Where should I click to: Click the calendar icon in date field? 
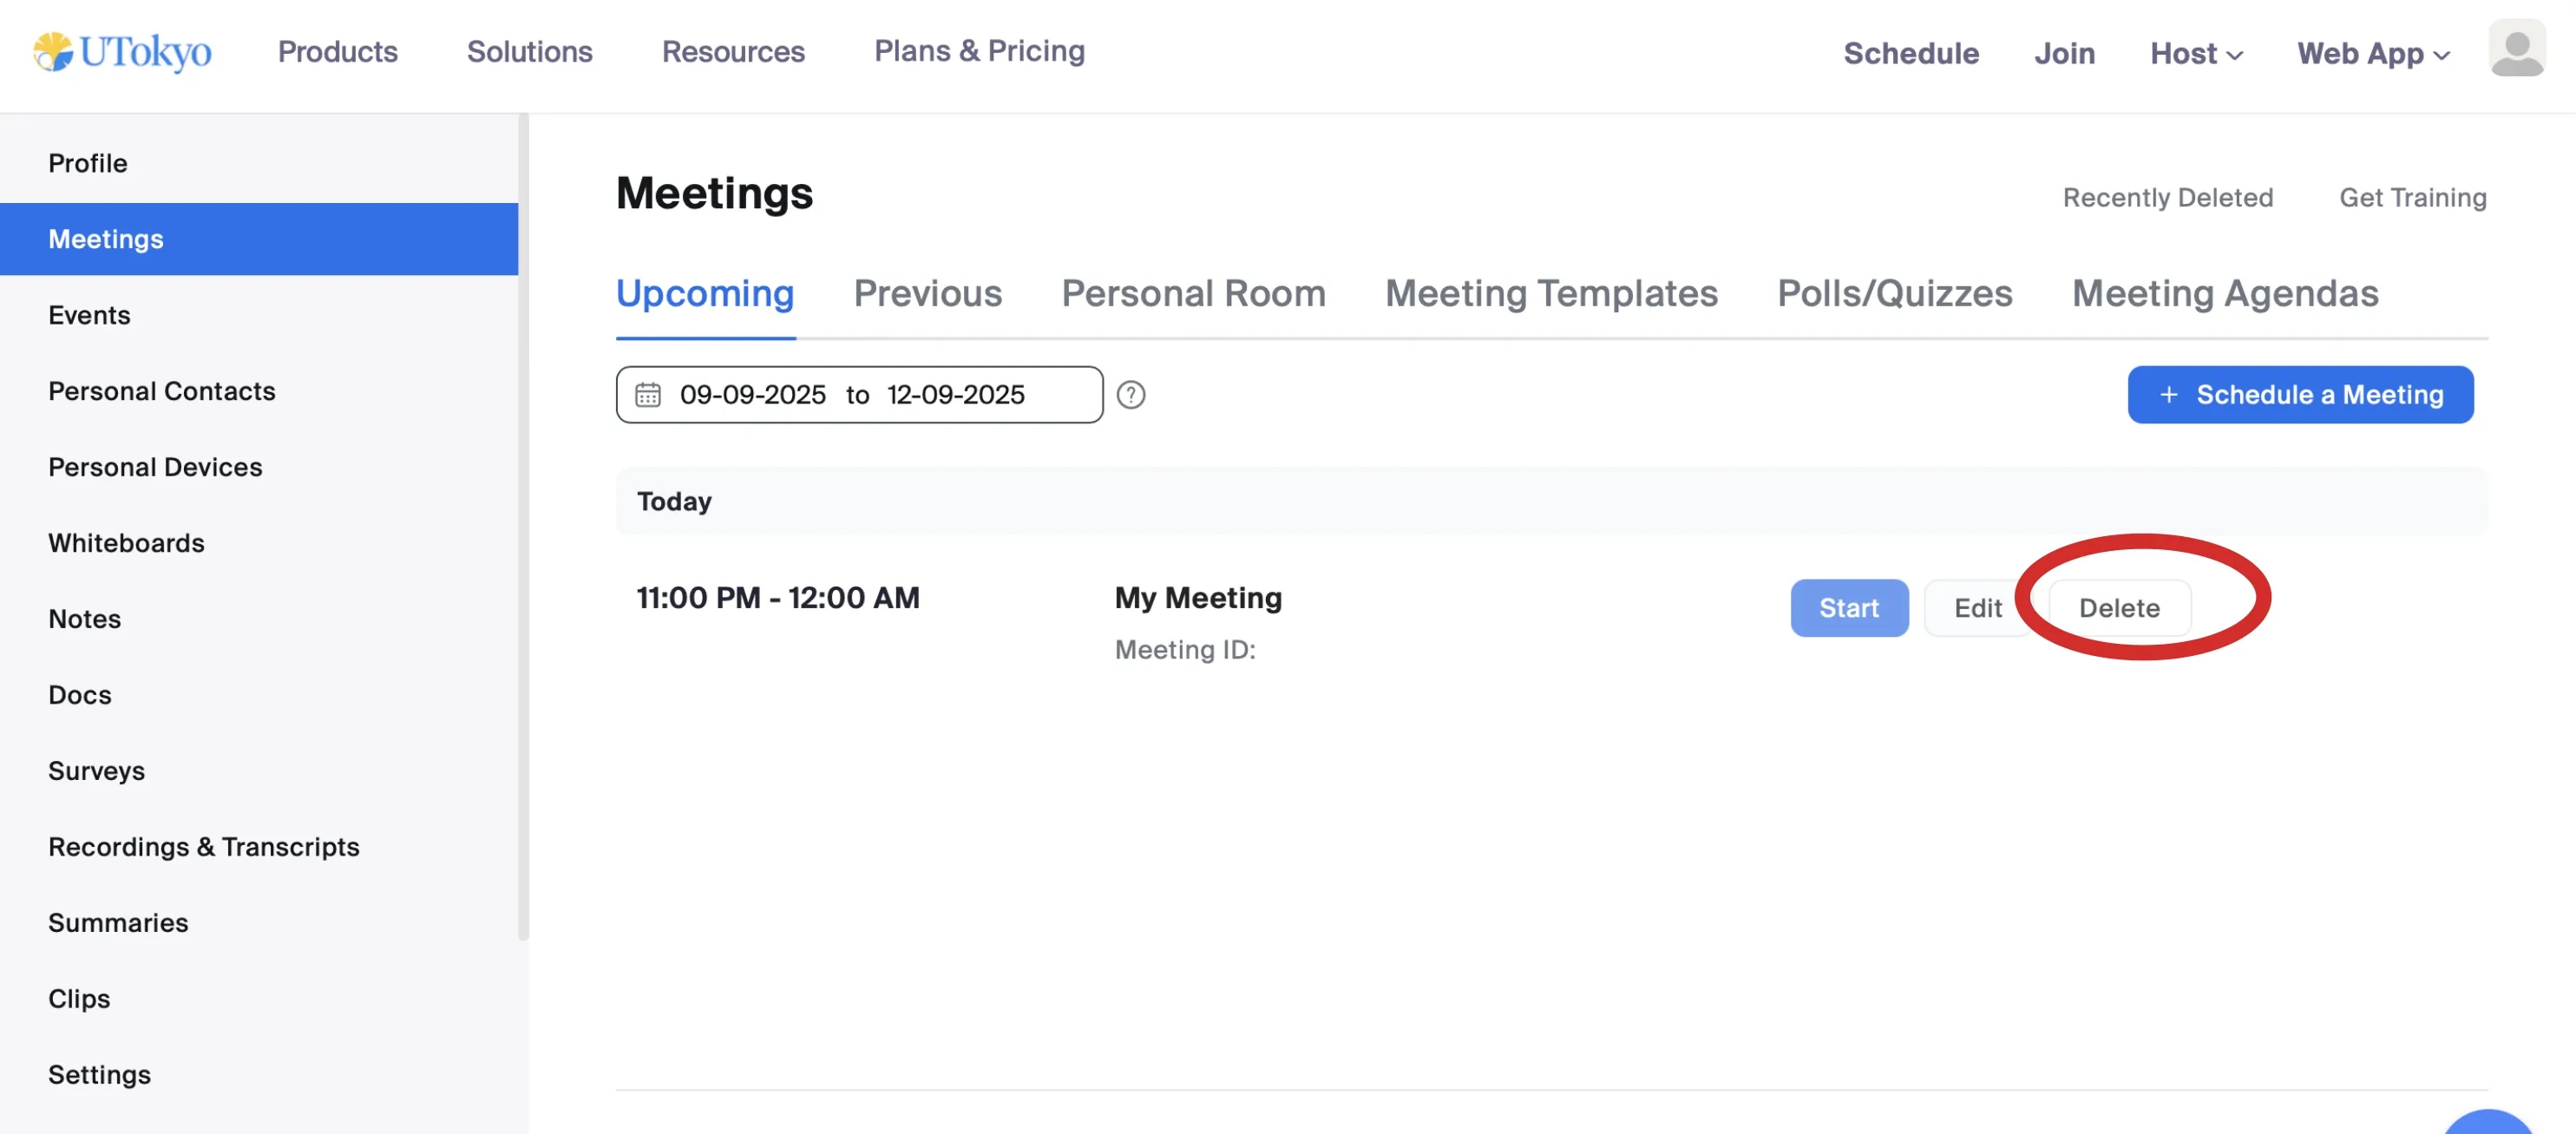[648, 395]
